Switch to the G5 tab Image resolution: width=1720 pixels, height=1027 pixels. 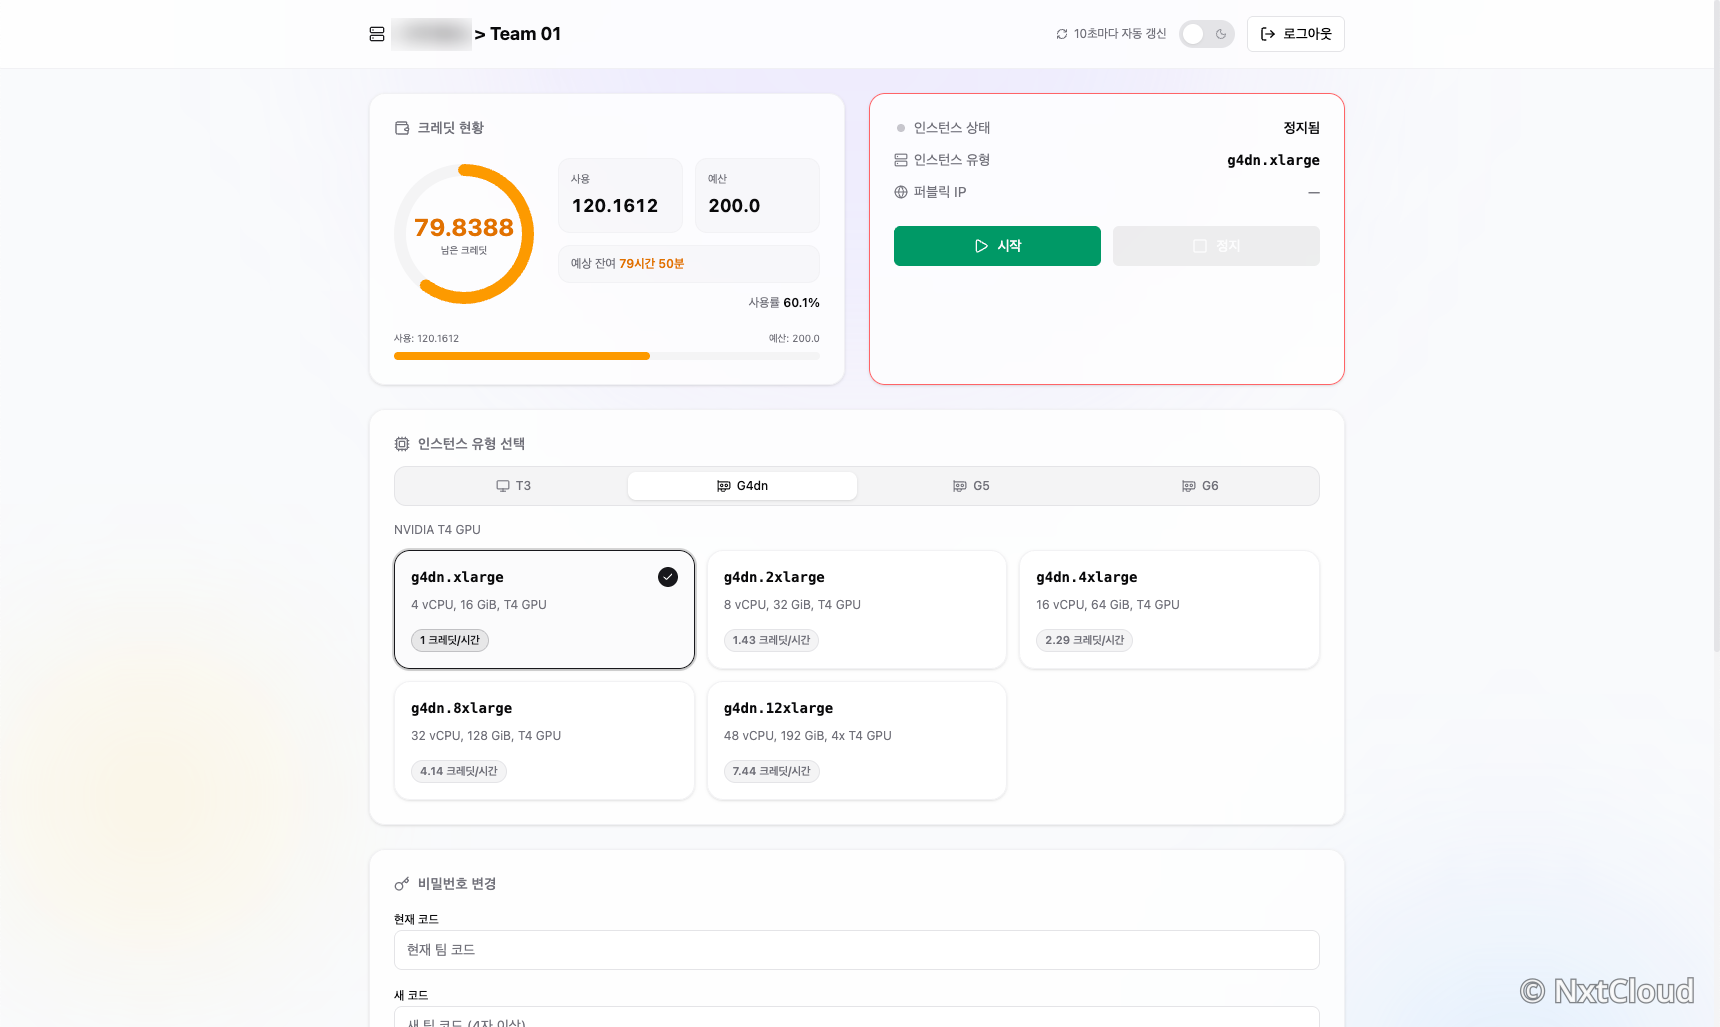click(x=971, y=486)
